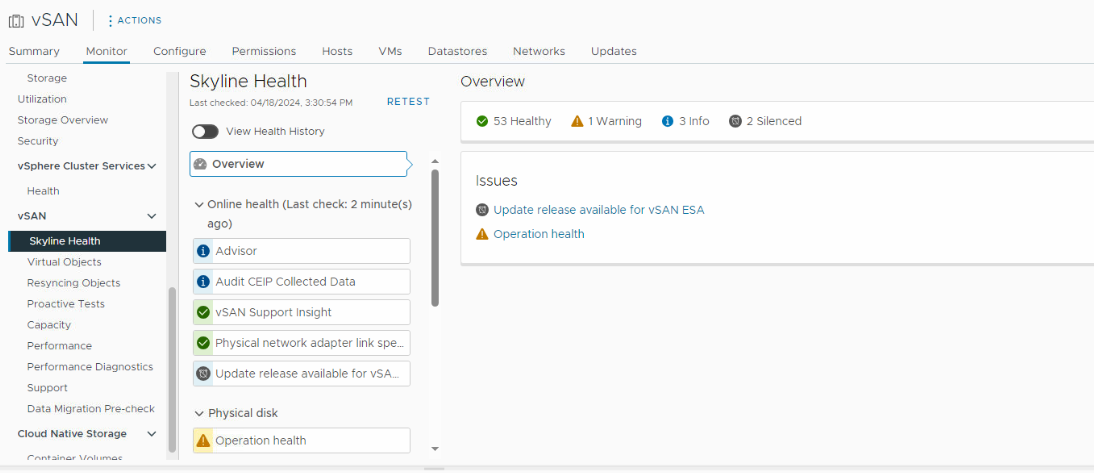Image resolution: width=1094 pixels, height=473 pixels.
Task: Click silenced icon on Update release item
Action: click(x=203, y=373)
